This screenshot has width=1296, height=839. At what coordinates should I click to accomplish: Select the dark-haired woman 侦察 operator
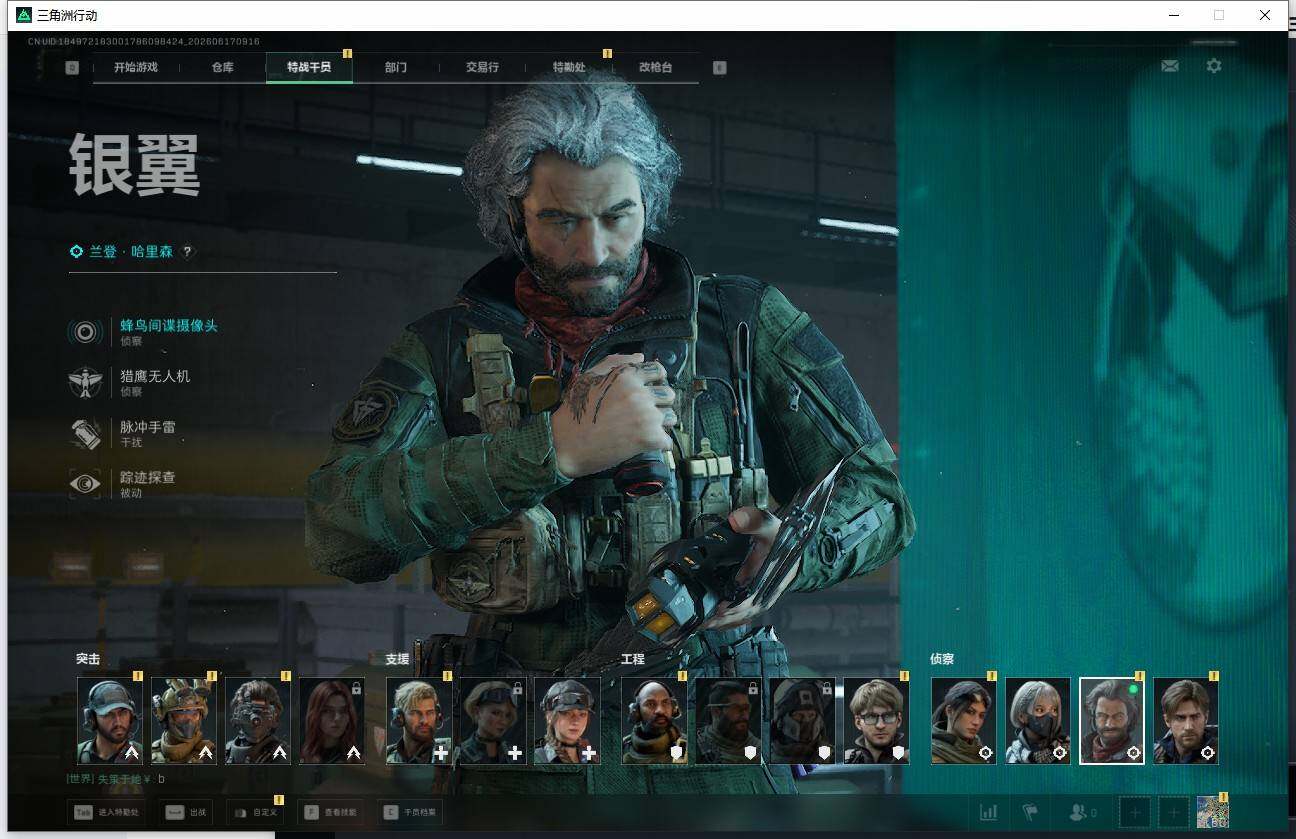coord(964,721)
